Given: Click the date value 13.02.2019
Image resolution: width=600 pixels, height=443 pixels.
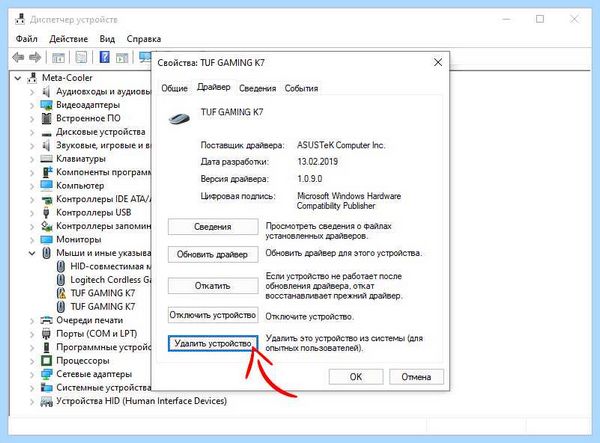Looking at the screenshot, I should point(318,161).
